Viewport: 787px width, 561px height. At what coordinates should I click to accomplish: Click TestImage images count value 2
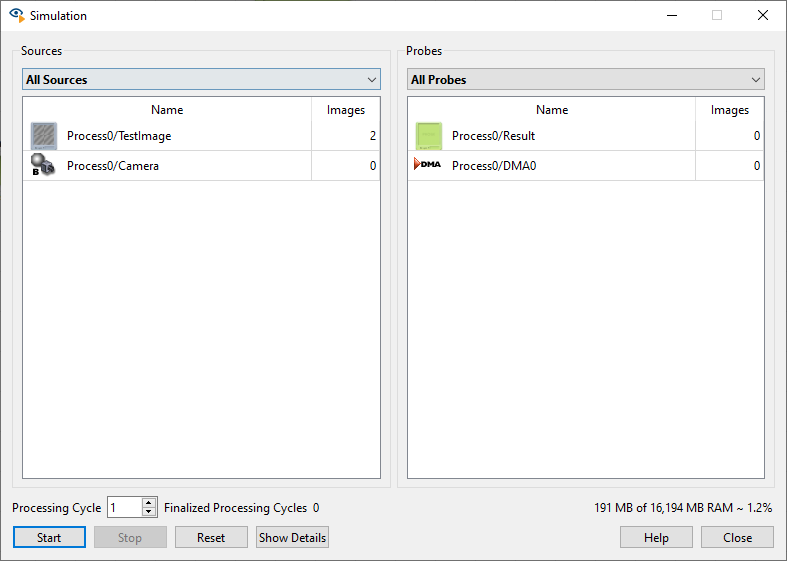click(373, 136)
